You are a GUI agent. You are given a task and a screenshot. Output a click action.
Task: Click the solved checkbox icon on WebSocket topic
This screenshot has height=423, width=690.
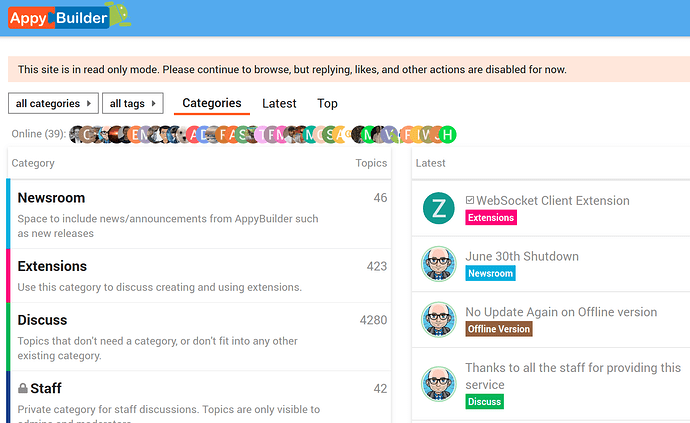click(x=470, y=200)
